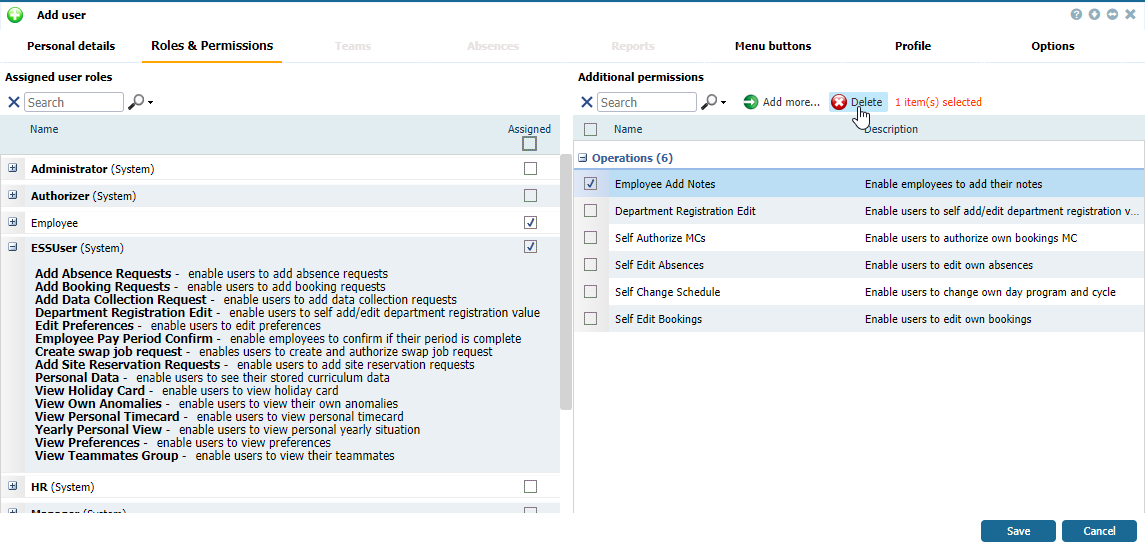Click the magnifier in Assigned user roles
The width and height of the screenshot is (1145, 550).
137,102
